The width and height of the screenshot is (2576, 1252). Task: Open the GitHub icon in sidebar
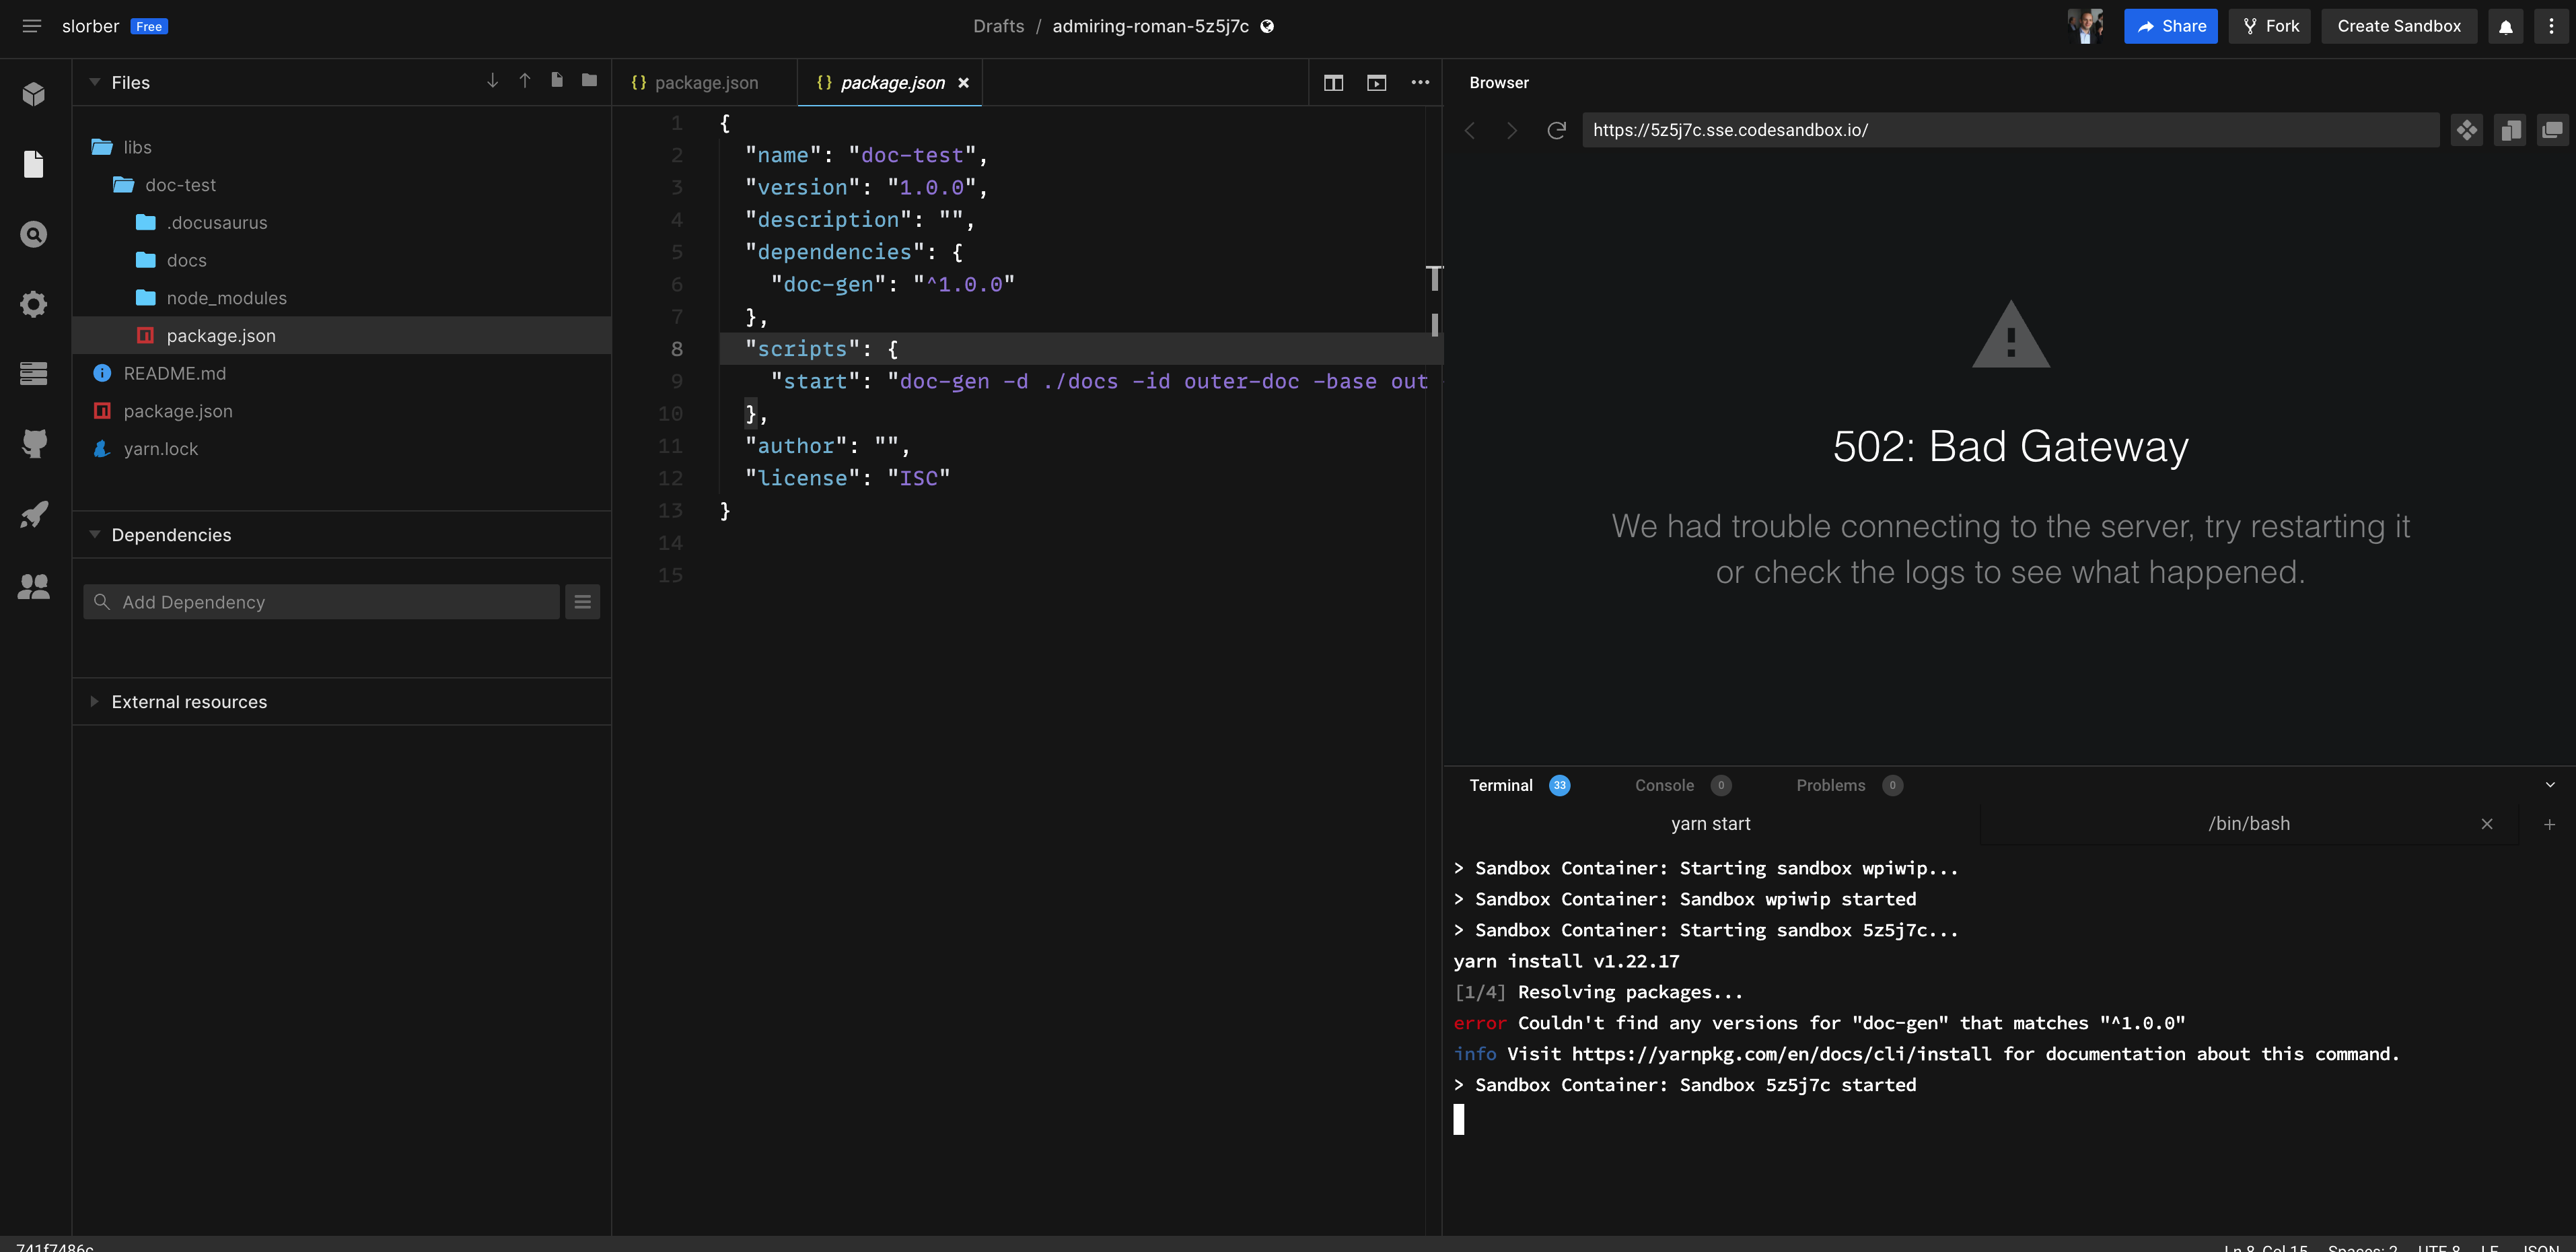[x=34, y=444]
